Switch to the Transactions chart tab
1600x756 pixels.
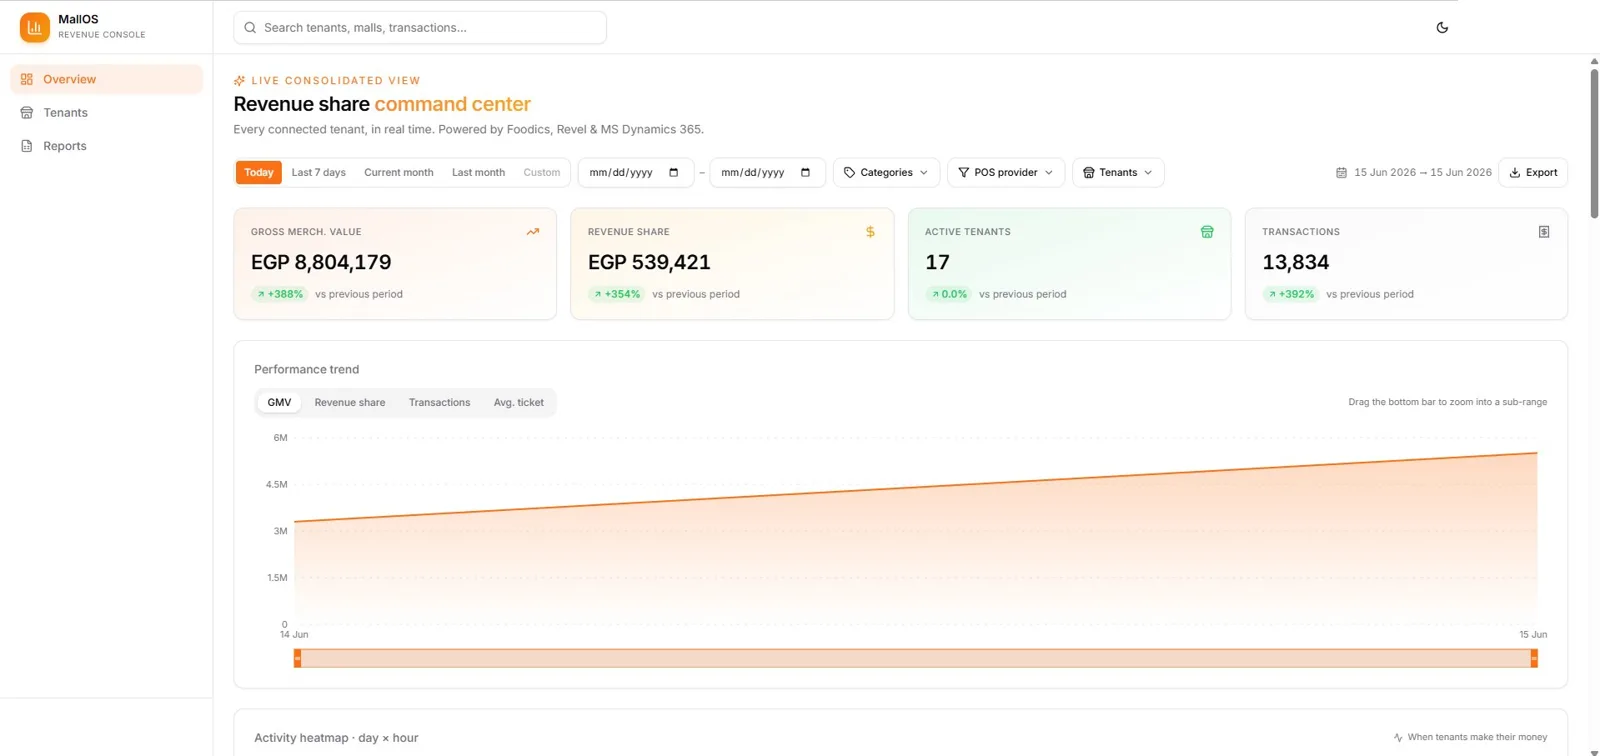click(439, 402)
